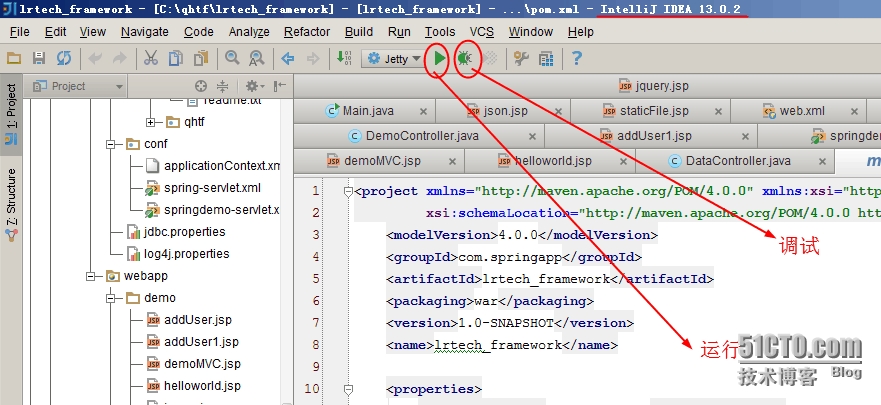
Task: Click the Undo arrow in the toolbar
Action: [95, 58]
